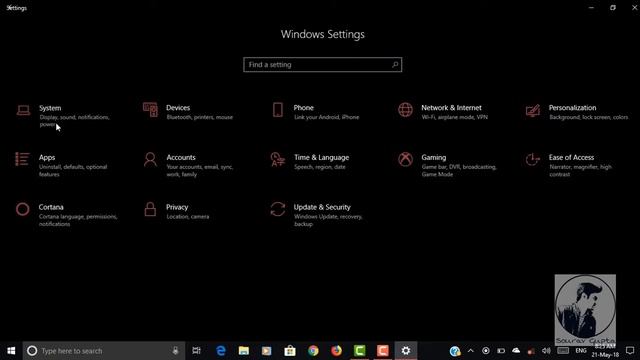The width and height of the screenshot is (640, 360).
Task: Open the orange Camtasia recorder taskbar icon
Action: [382, 351]
